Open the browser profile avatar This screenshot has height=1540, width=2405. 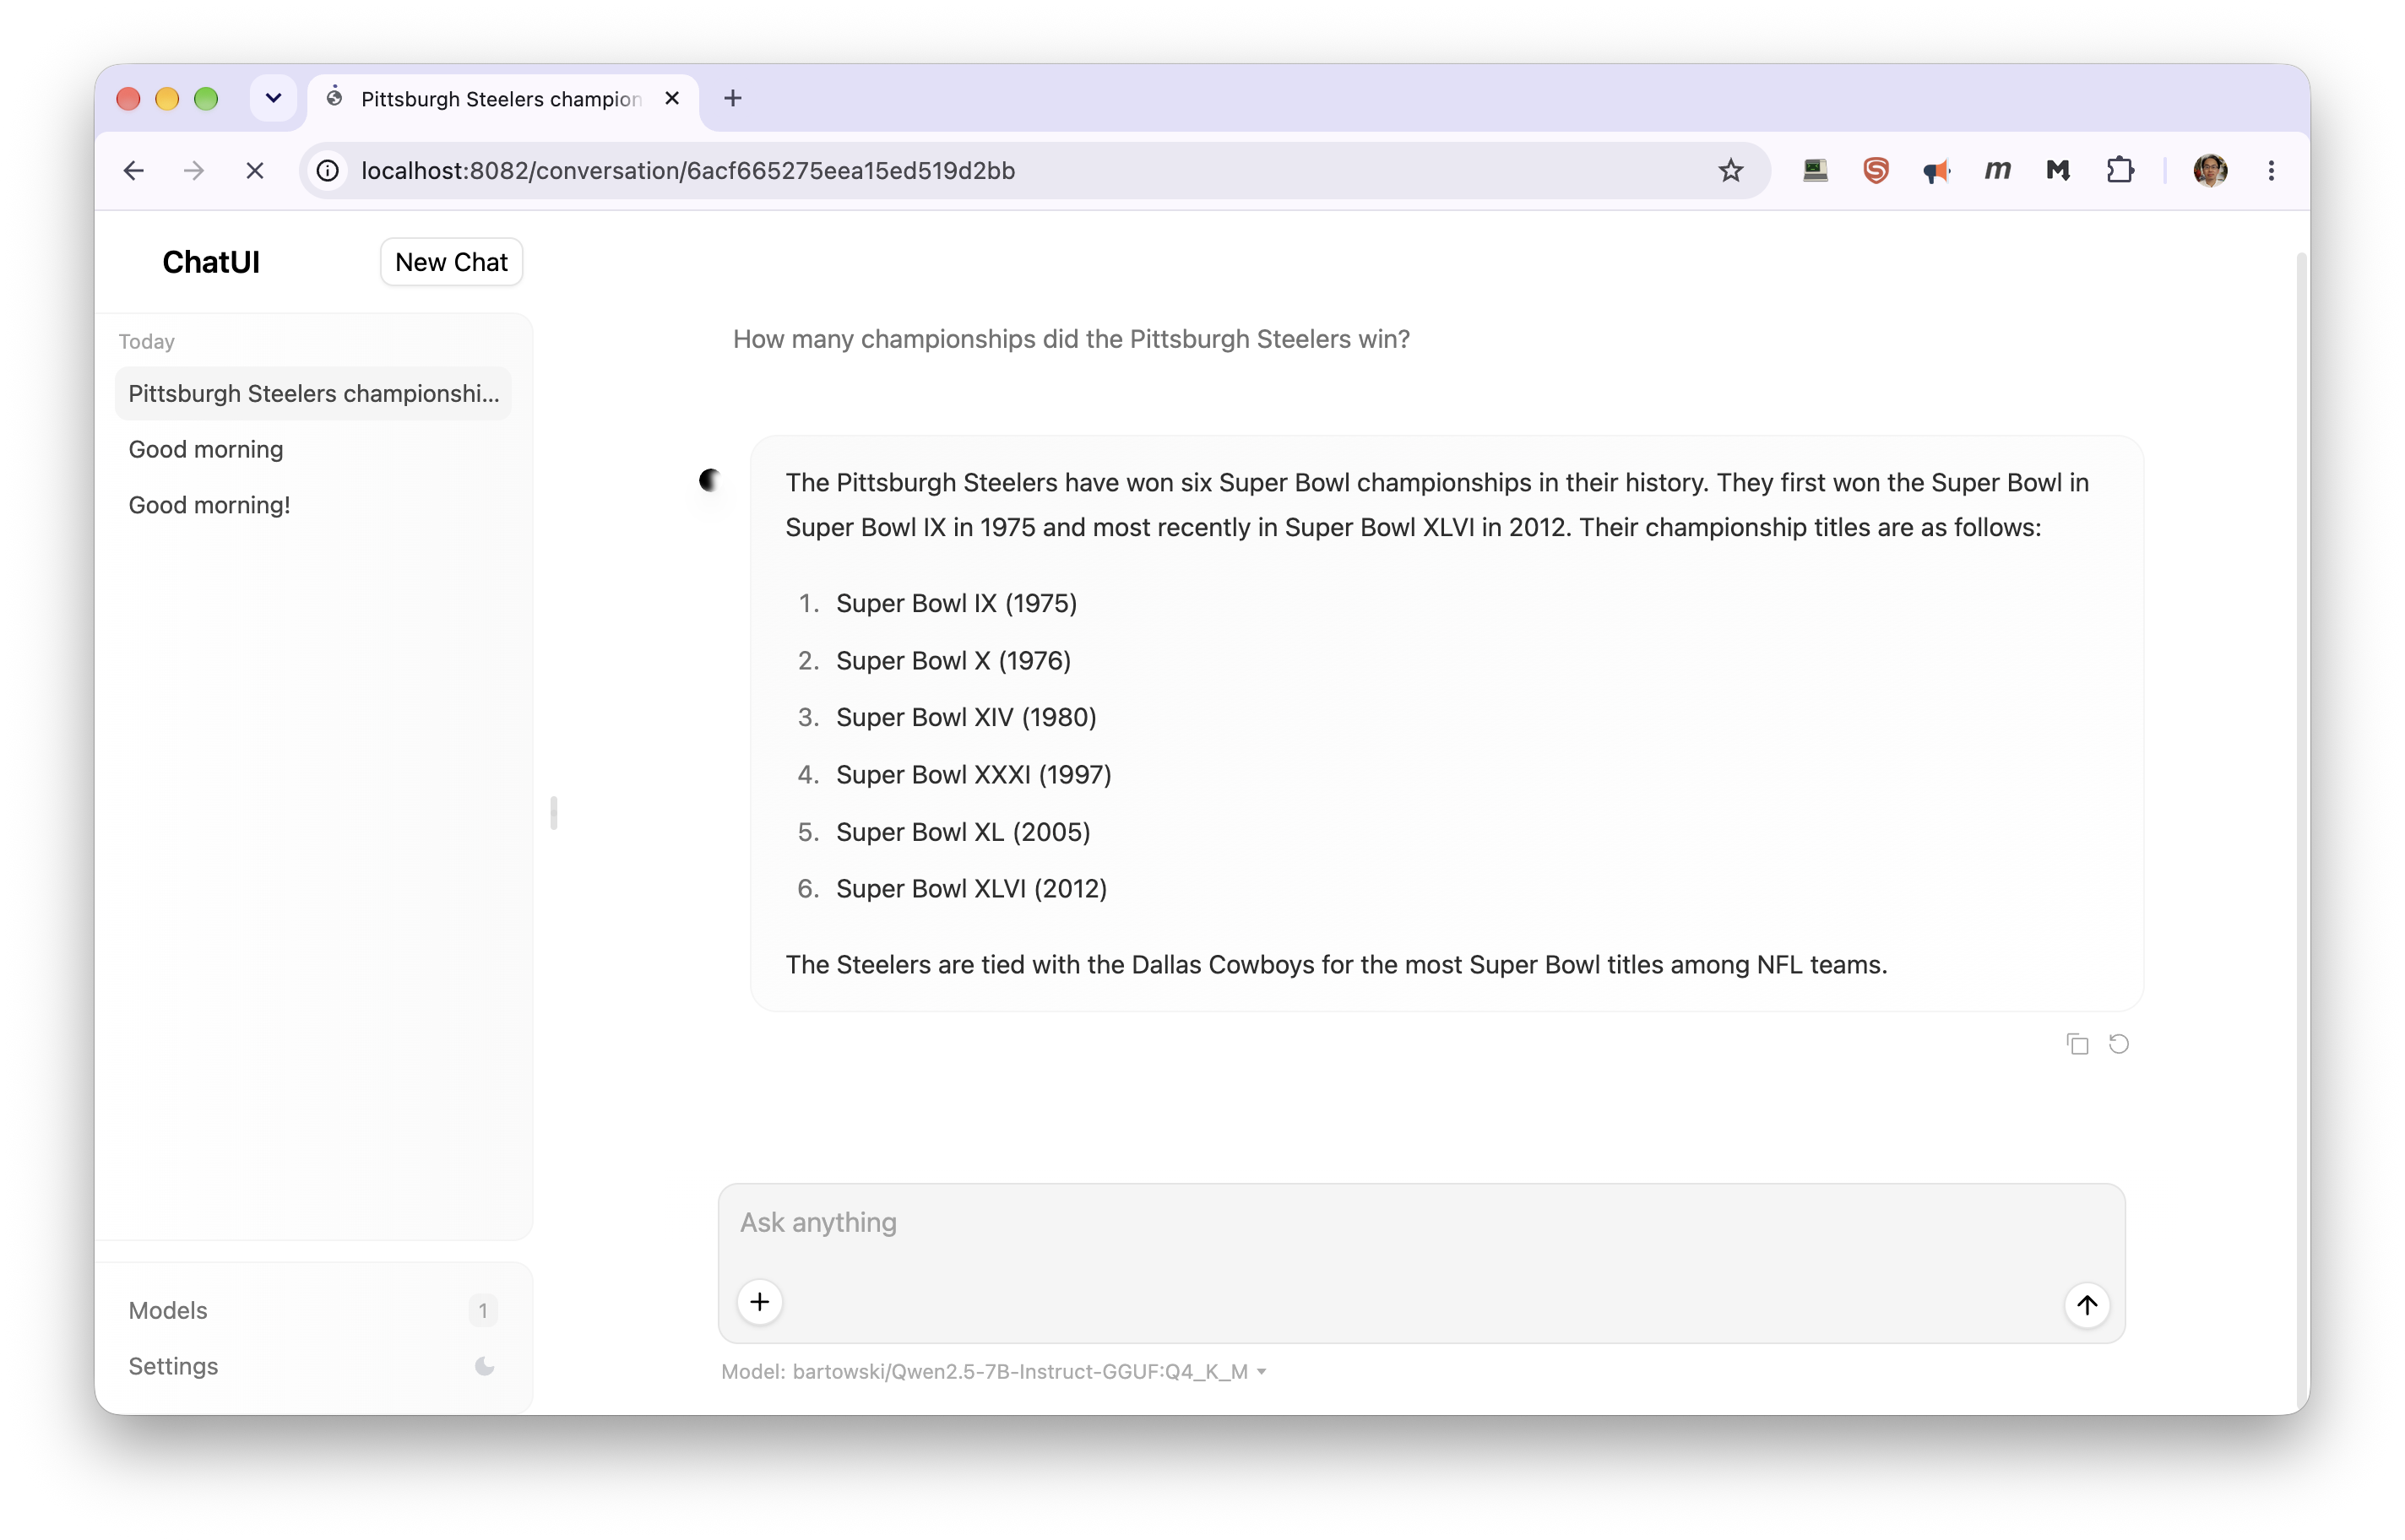pos(2211,171)
